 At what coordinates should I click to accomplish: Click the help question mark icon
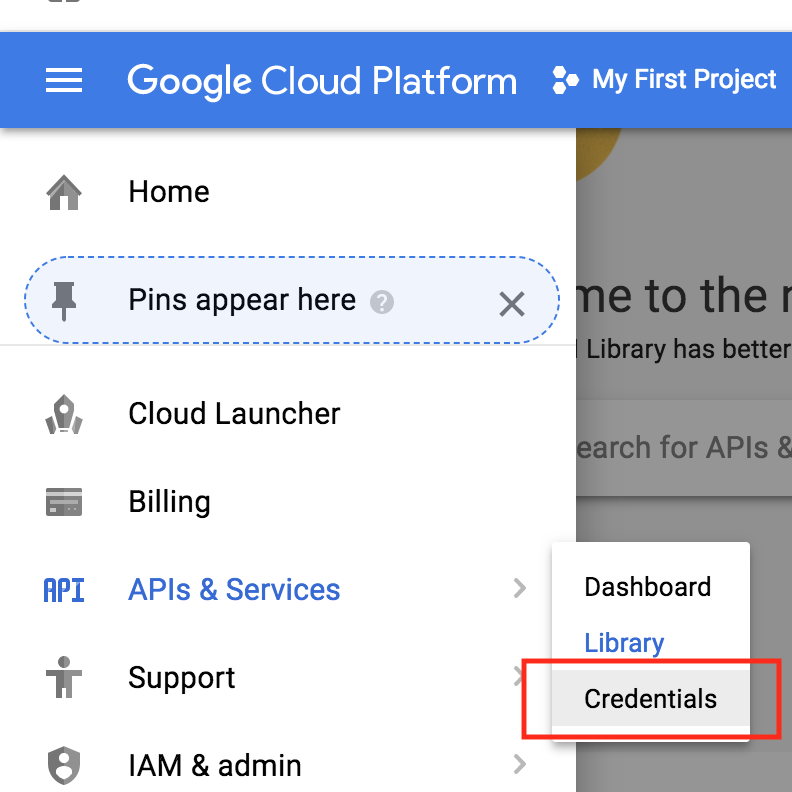(x=381, y=302)
